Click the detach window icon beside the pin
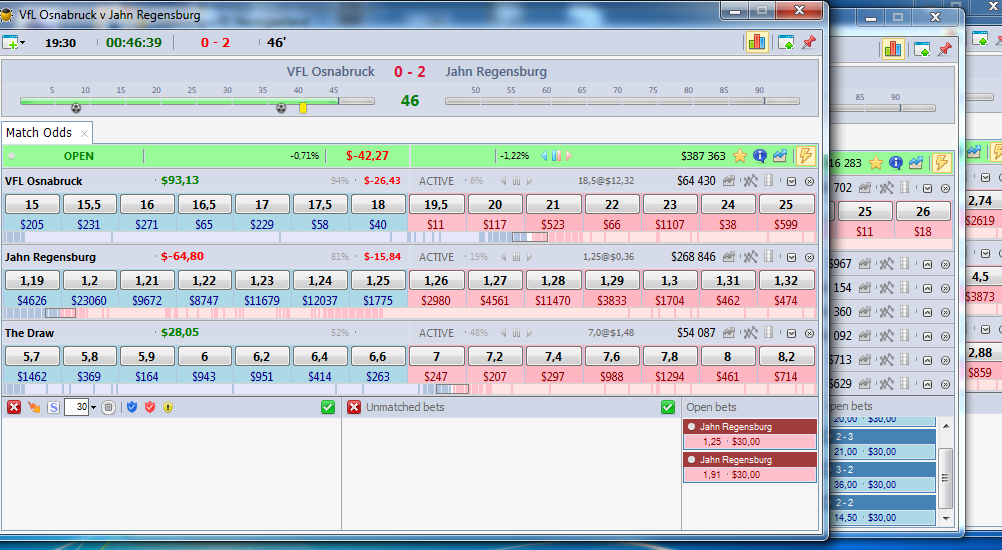This screenshot has height=550, width=1002. click(786, 43)
